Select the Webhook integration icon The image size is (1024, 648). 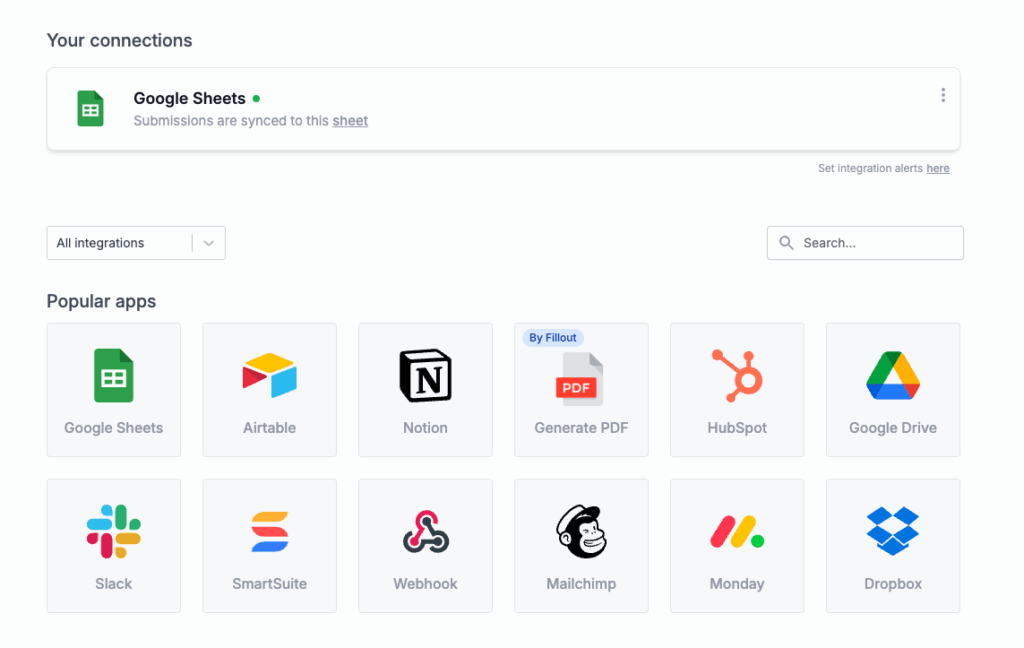click(x=425, y=532)
